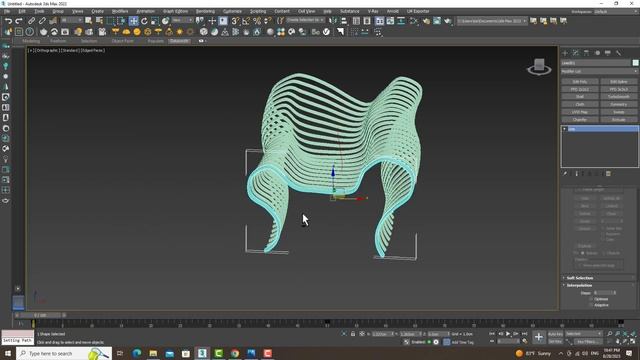This screenshot has width=640, height=360.
Task: Open the Modifiers menu
Action: [x=120, y=11]
